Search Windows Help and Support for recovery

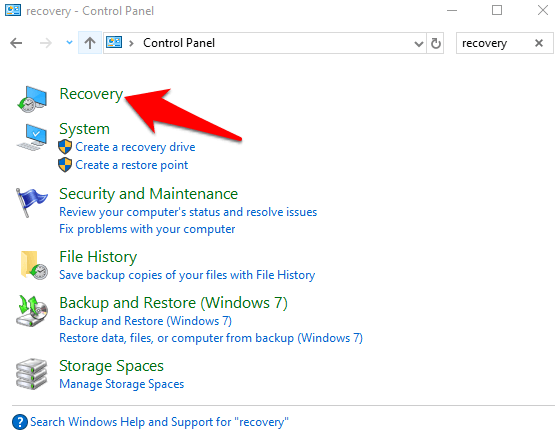pos(159,422)
